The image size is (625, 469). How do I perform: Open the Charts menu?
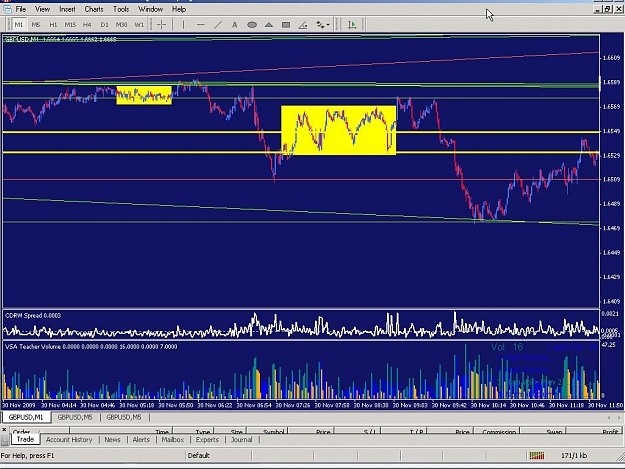tap(94, 9)
